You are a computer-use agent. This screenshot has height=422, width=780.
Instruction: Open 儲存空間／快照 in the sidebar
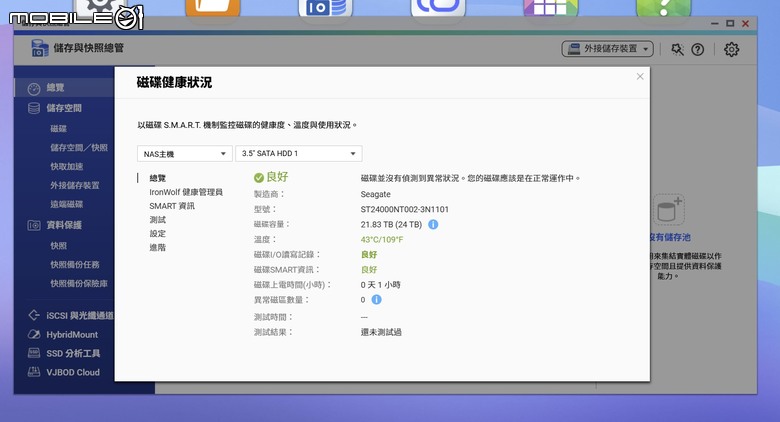point(79,148)
